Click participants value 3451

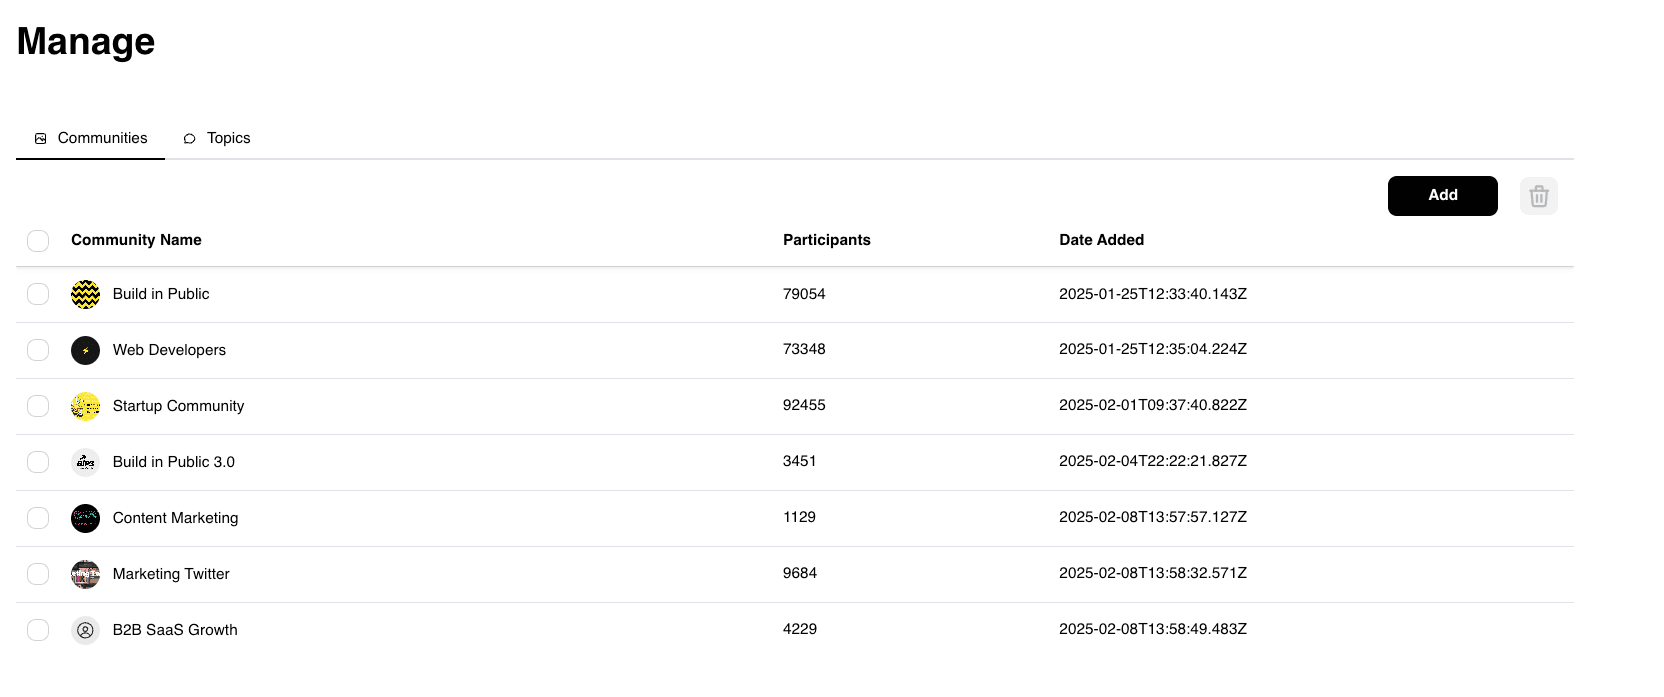coord(800,461)
